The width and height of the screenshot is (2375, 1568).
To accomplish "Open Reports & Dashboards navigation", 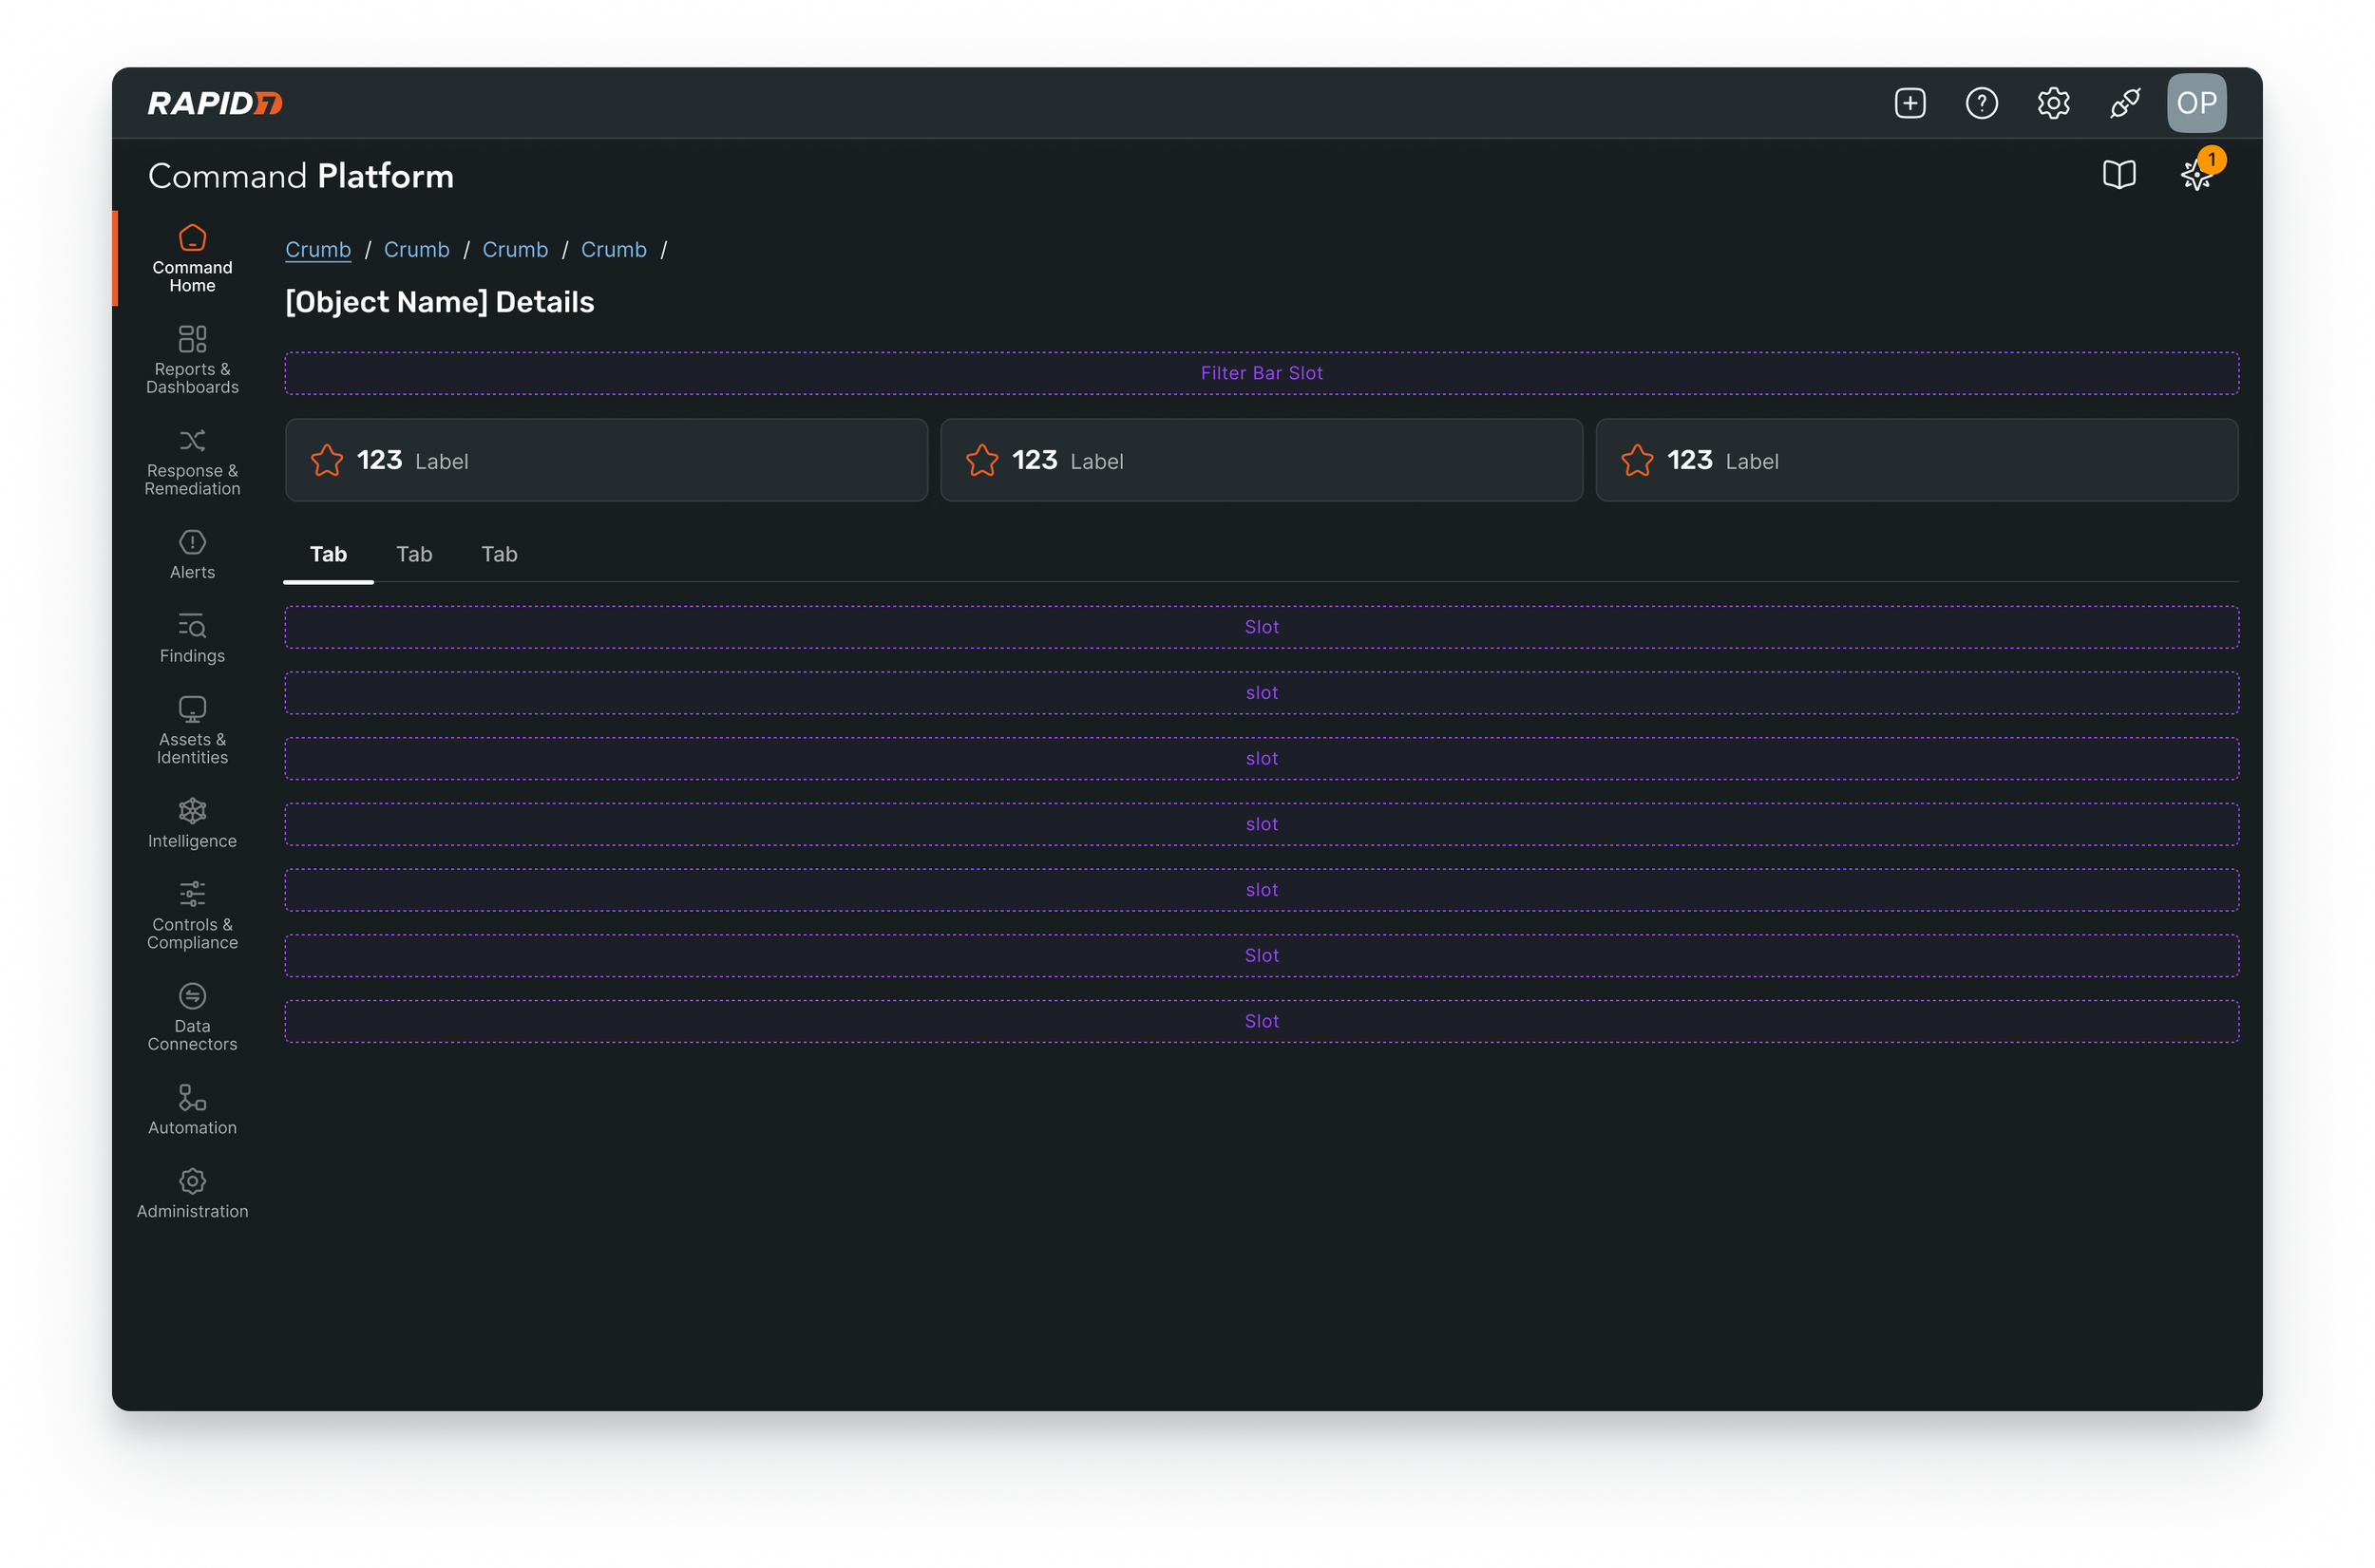I will pyautogui.click(x=192, y=360).
